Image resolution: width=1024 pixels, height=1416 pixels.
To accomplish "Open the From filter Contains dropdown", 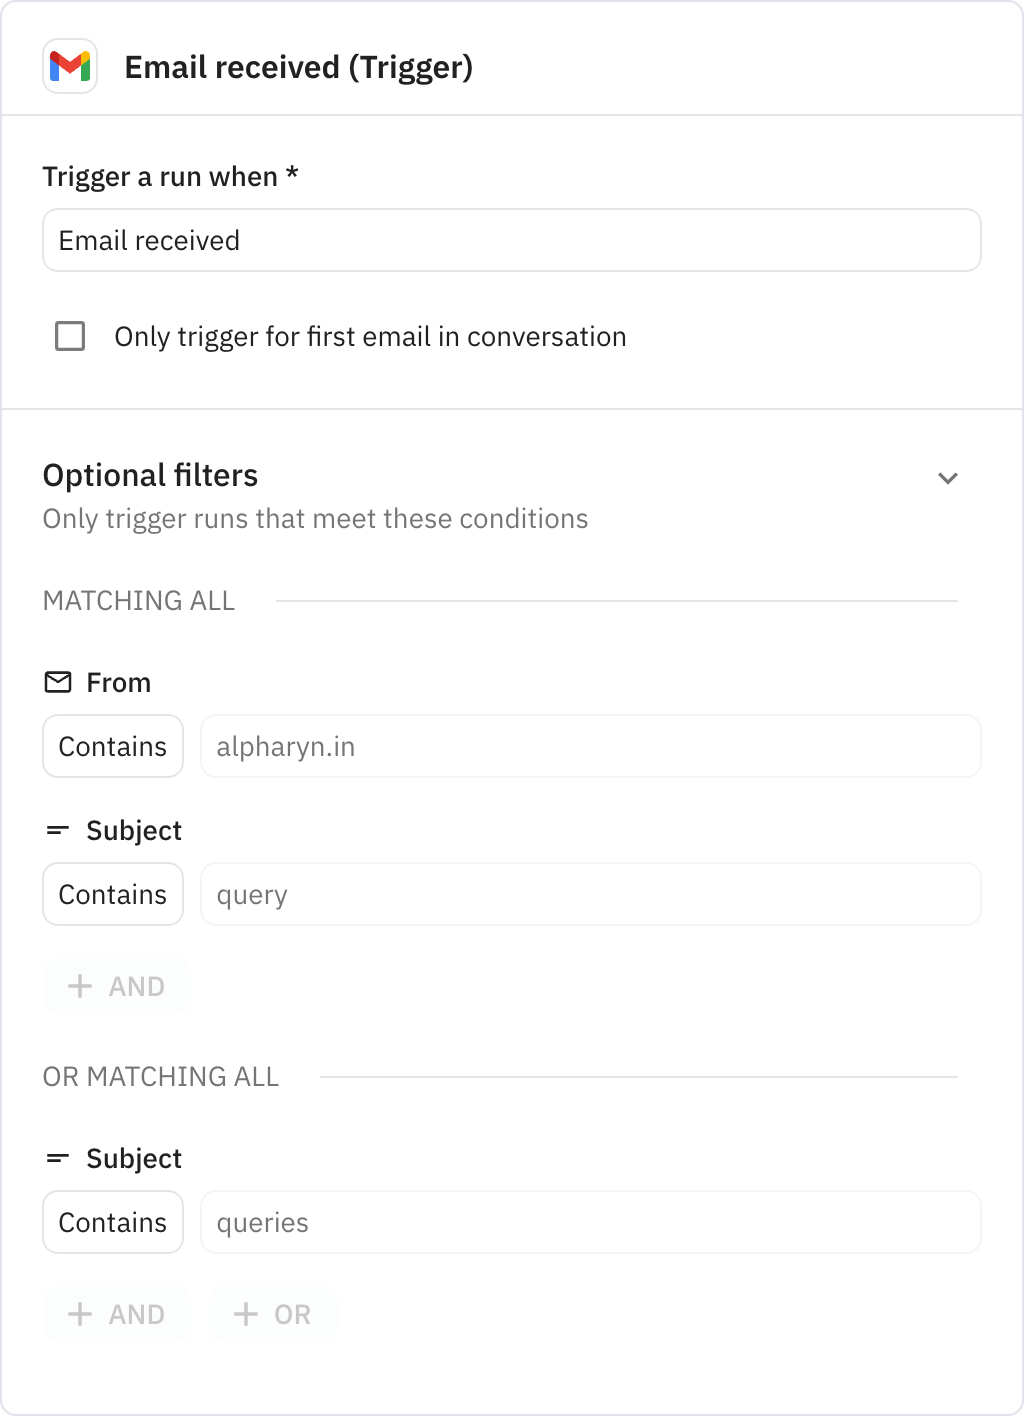I will pyautogui.click(x=113, y=746).
